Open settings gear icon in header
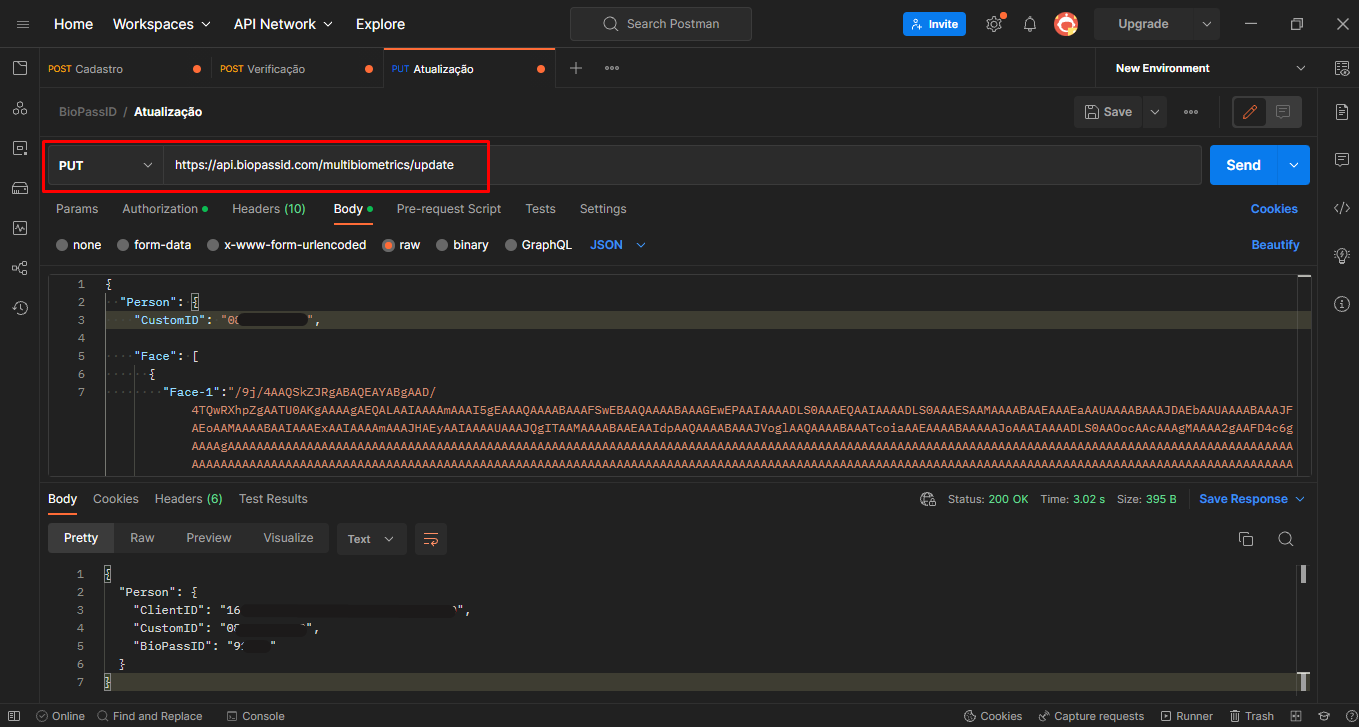 [994, 24]
